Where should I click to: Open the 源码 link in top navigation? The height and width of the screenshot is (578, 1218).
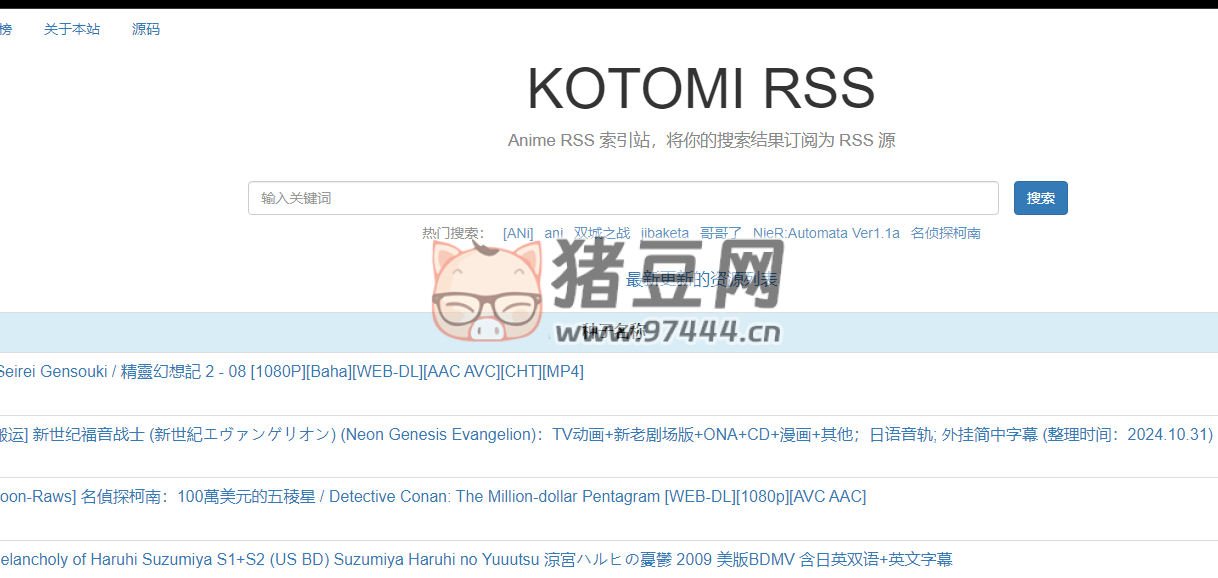pyautogui.click(x=145, y=29)
